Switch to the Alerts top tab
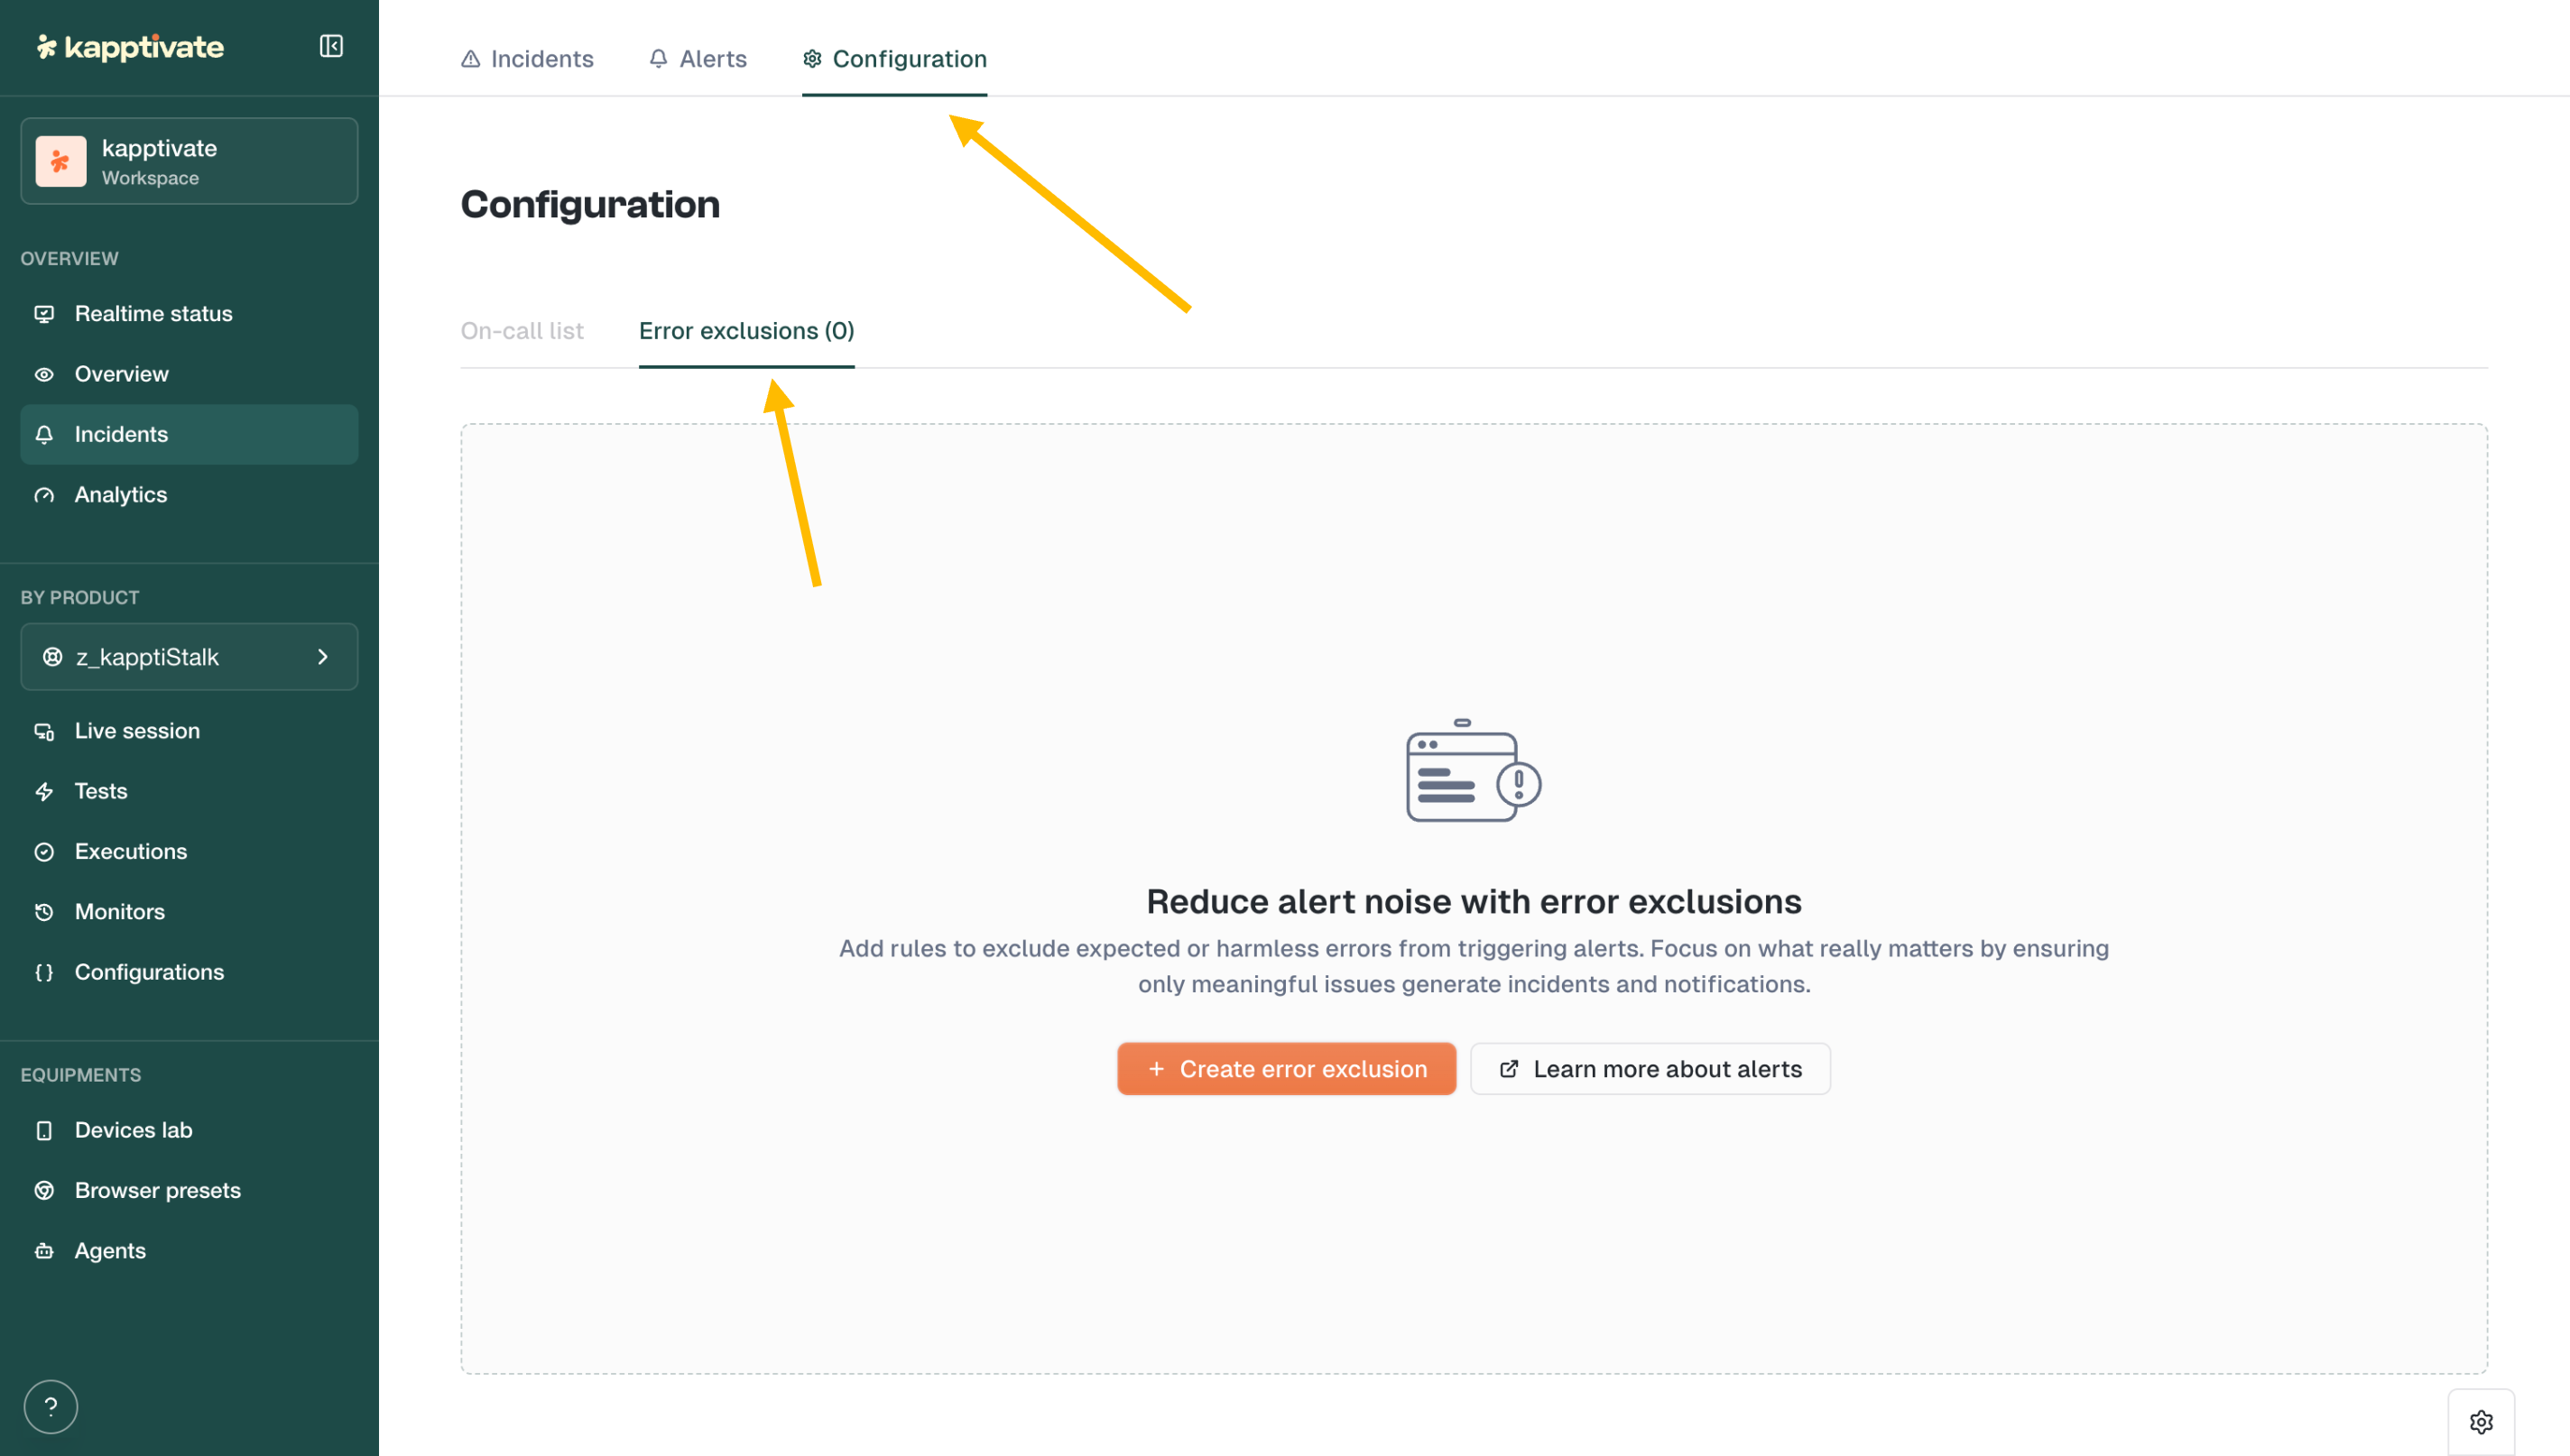Viewport: 2570px width, 1456px height. click(698, 59)
